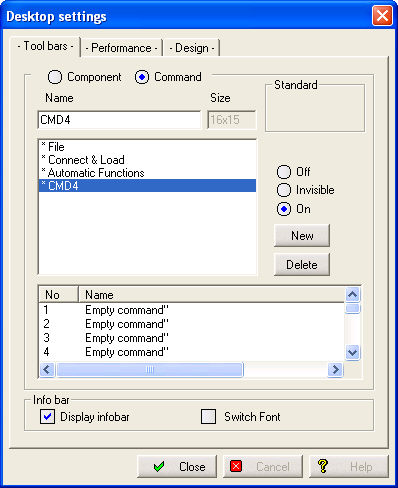Click the horizontal scroll right arrow
The image size is (398, 488).
tap(335, 369)
